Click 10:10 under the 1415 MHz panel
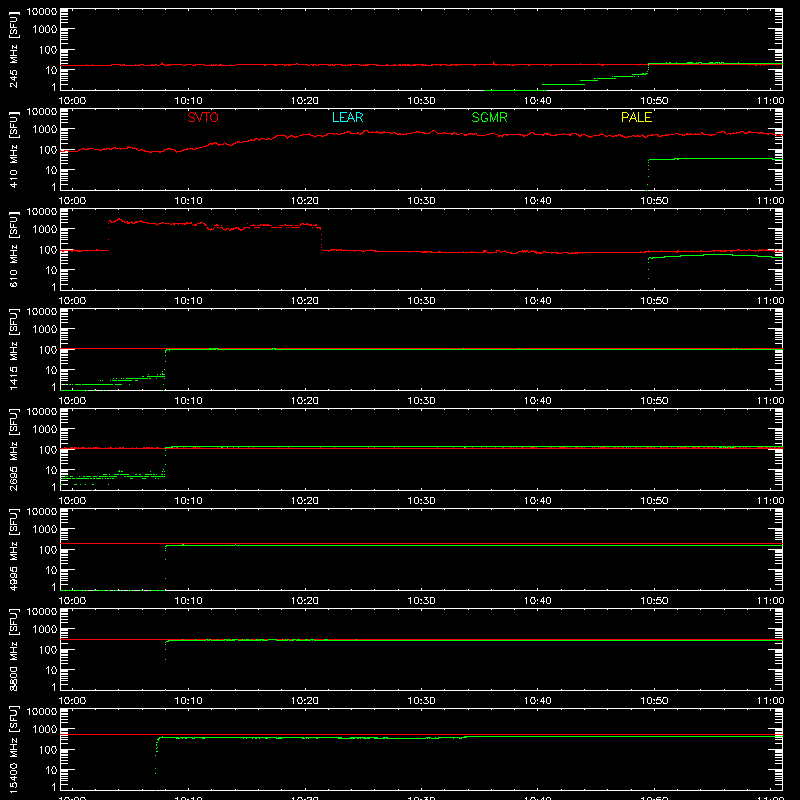The height and width of the screenshot is (800, 800). [x=189, y=401]
